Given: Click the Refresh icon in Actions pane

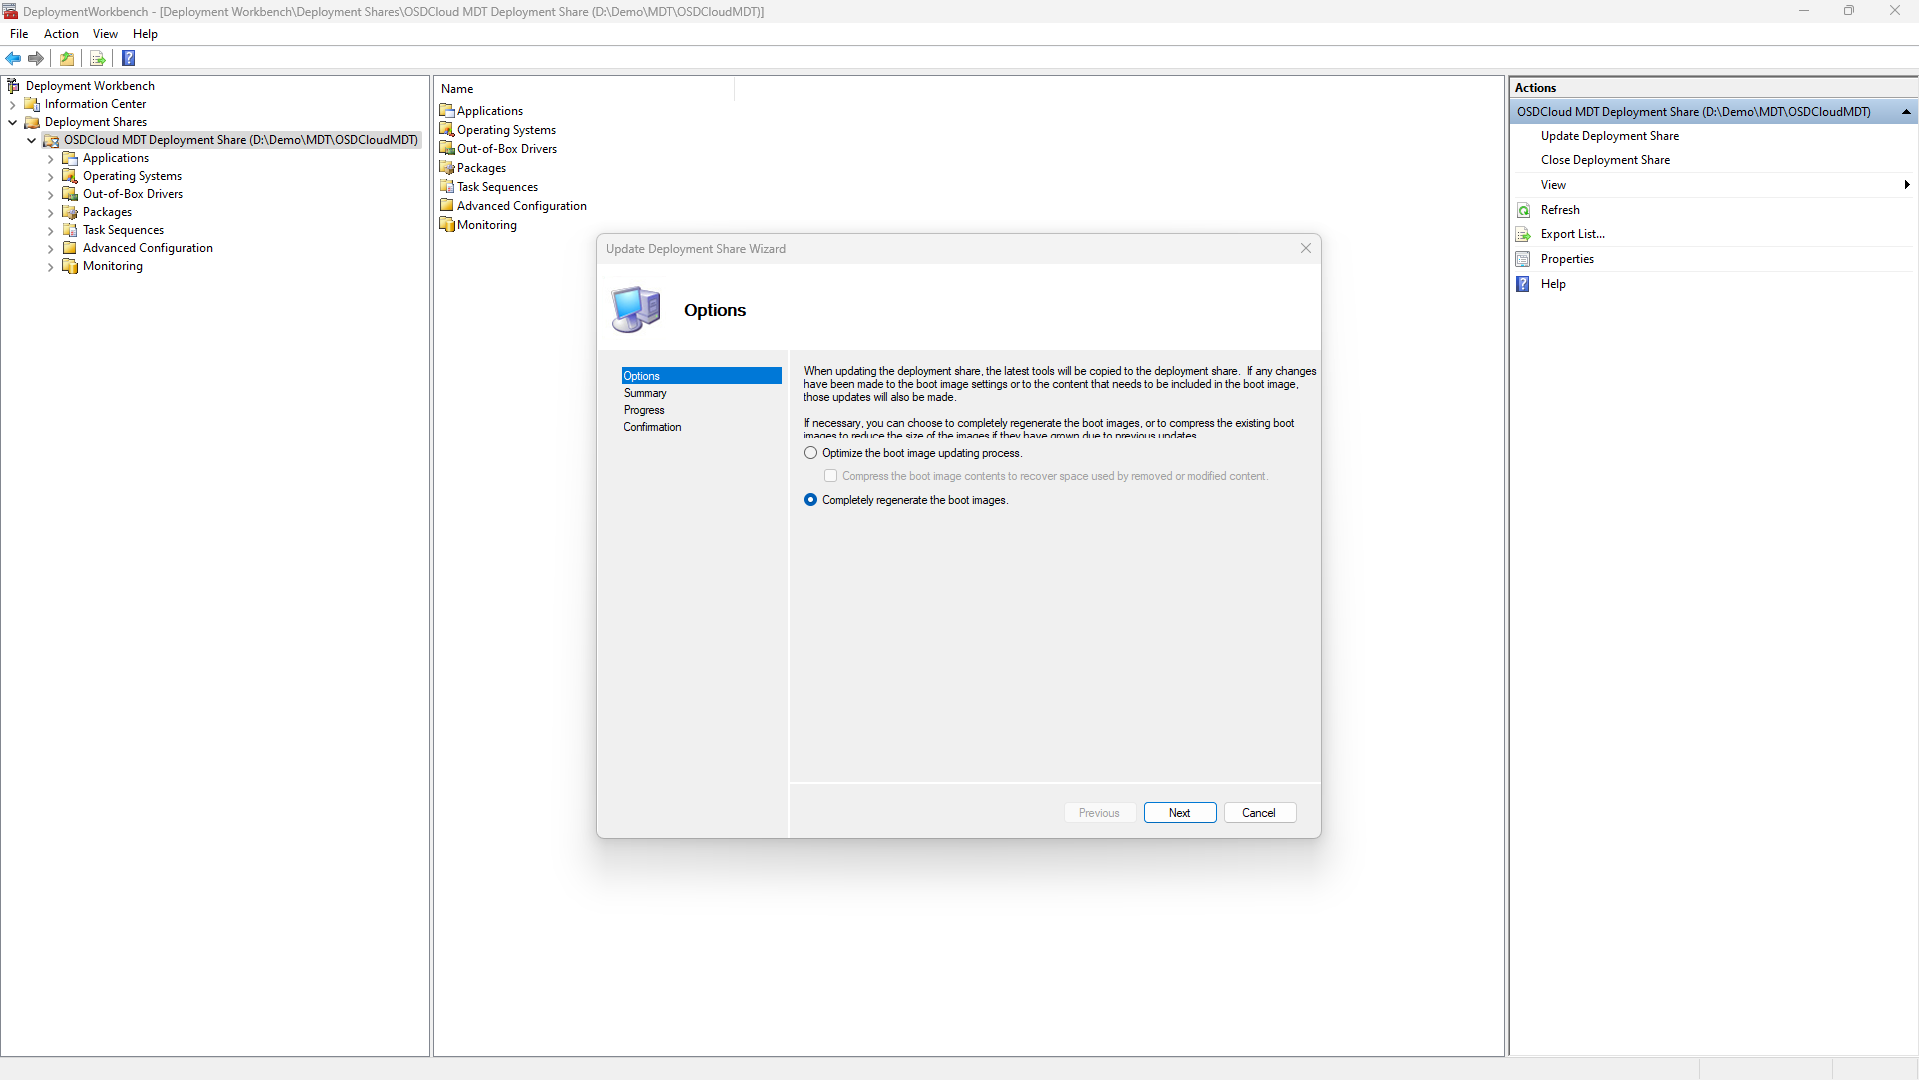Looking at the screenshot, I should [1523, 210].
